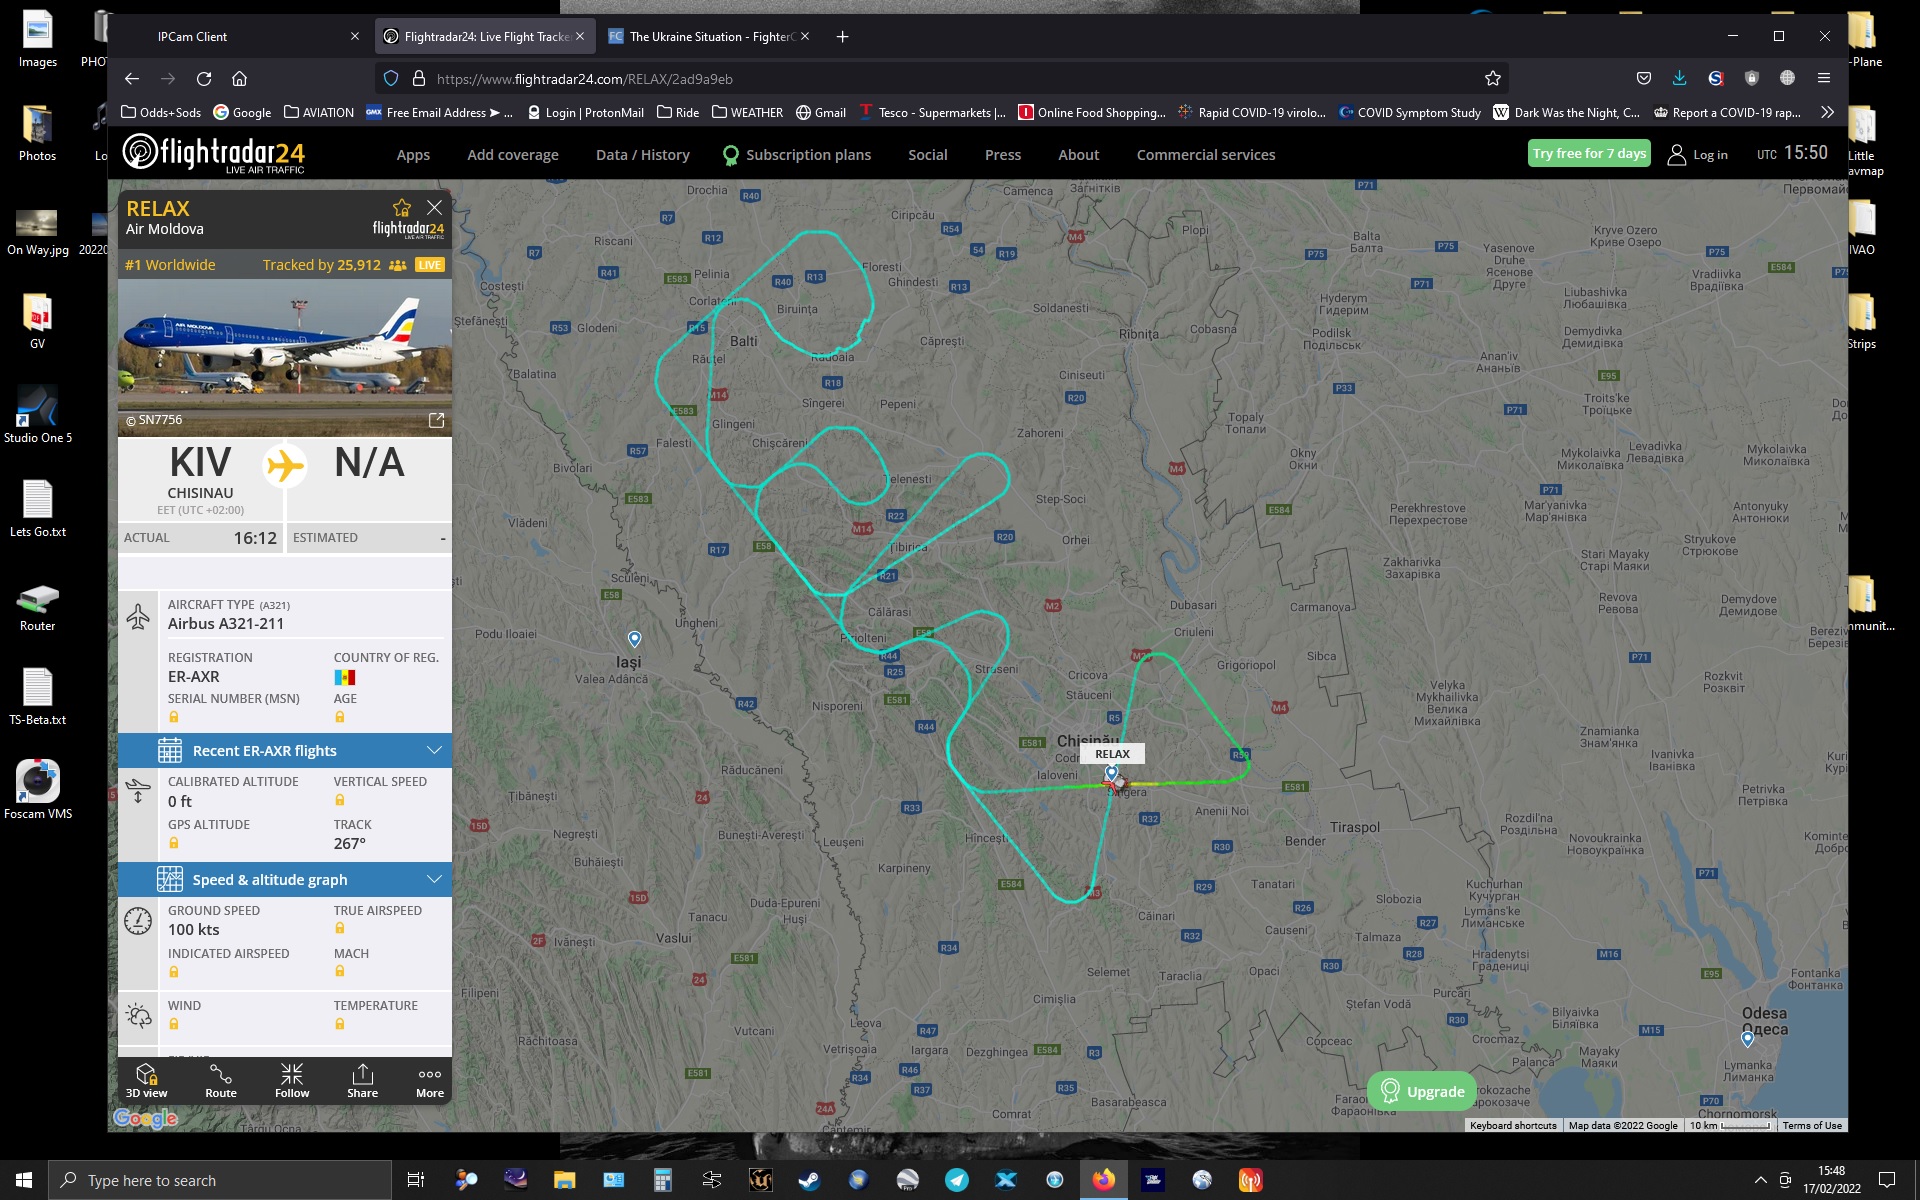This screenshot has width=1920, height=1200.
Task: Open the AVIATION bookmarks folder
Action: 319,113
